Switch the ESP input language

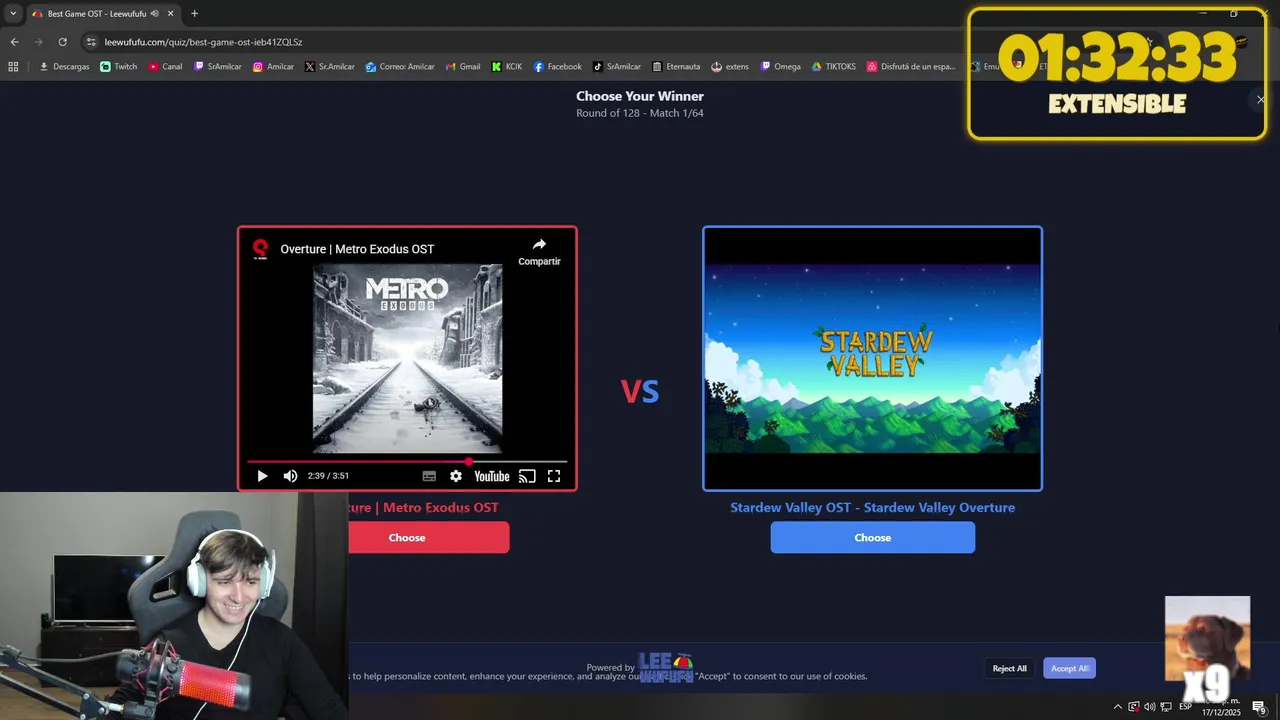click(x=1185, y=707)
